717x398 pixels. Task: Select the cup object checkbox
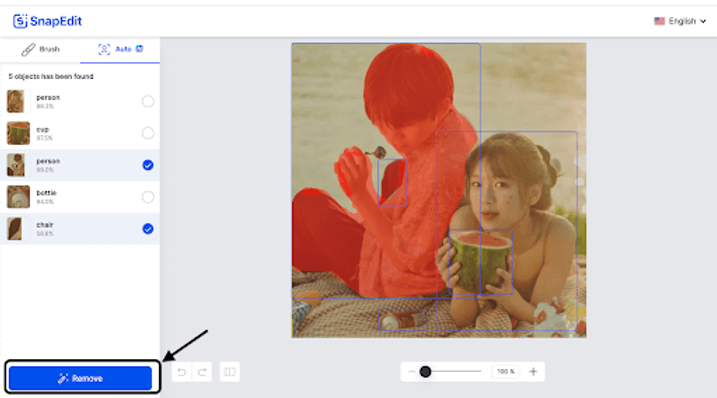click(148, 133)
